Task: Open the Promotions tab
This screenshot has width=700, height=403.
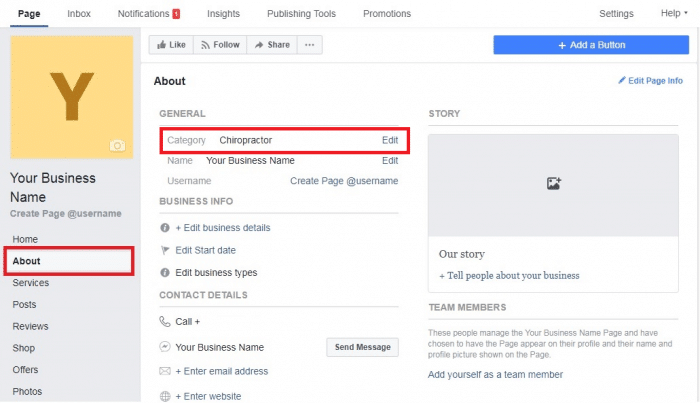Action: 387,14
